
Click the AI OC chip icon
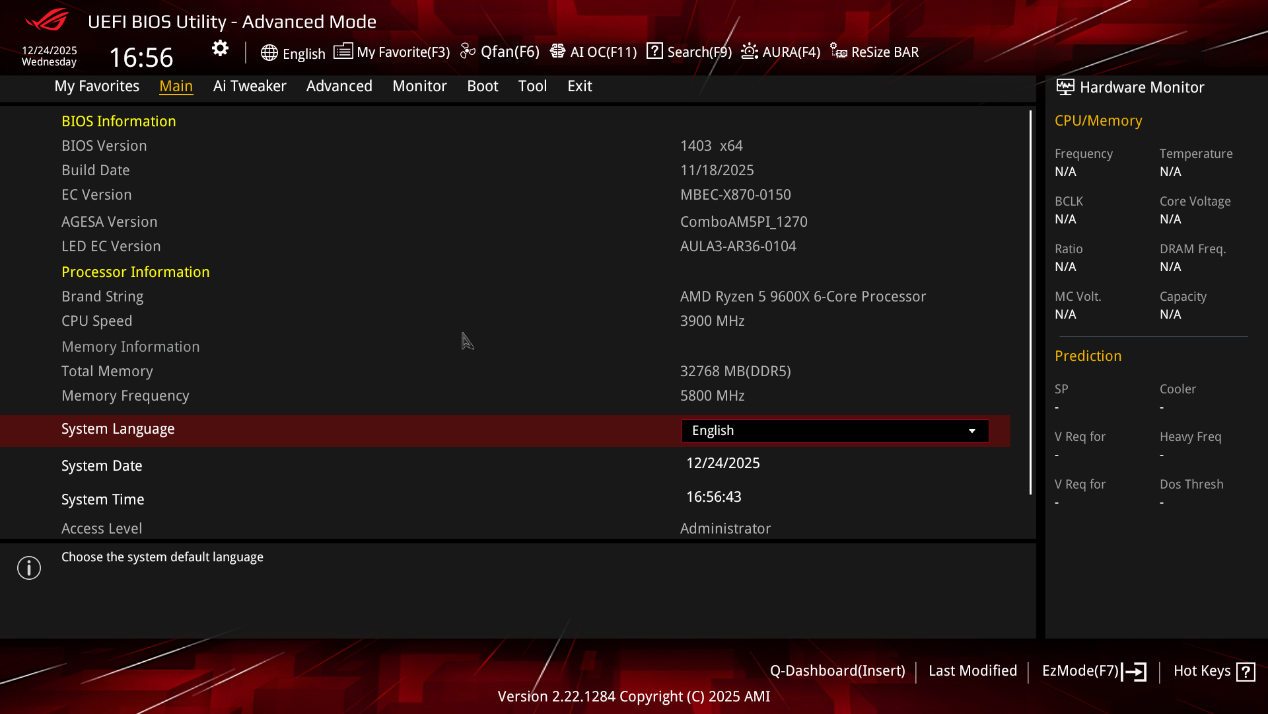[558, 52]
